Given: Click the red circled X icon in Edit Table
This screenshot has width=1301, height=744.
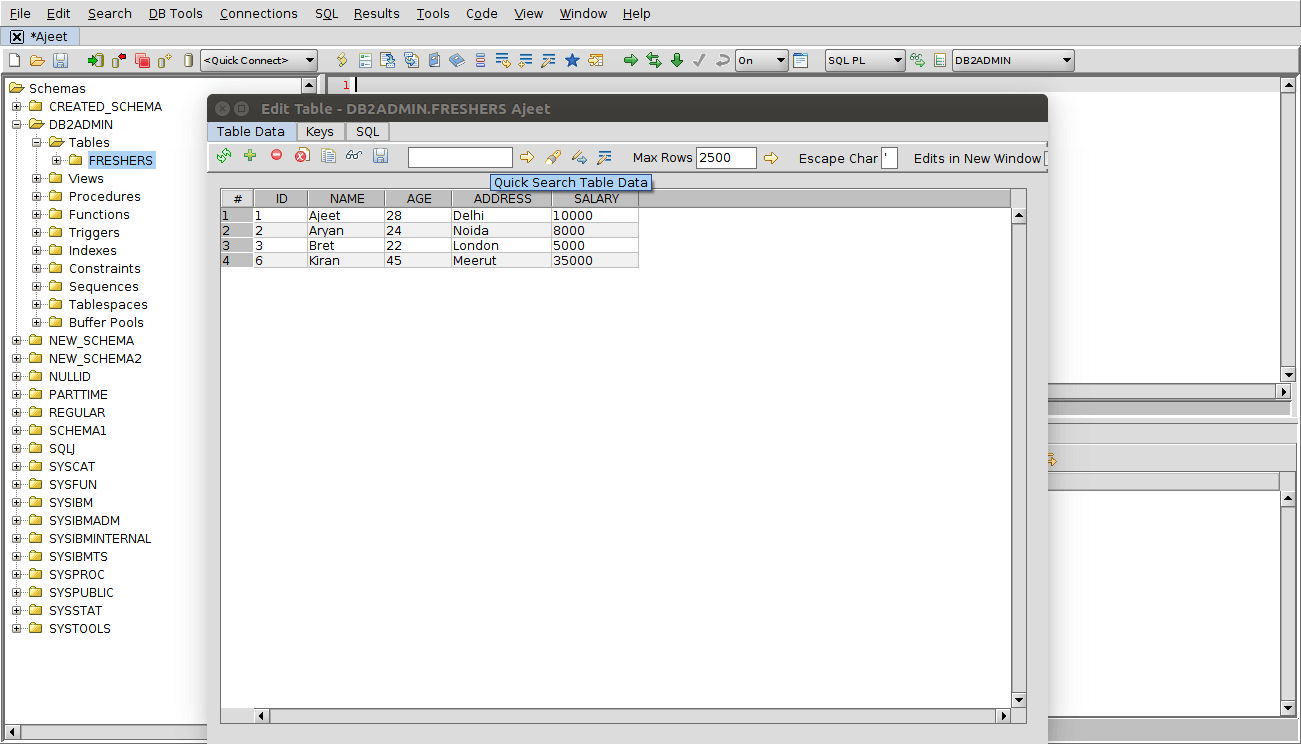Looking at the screenshot, I should (302, 156).
